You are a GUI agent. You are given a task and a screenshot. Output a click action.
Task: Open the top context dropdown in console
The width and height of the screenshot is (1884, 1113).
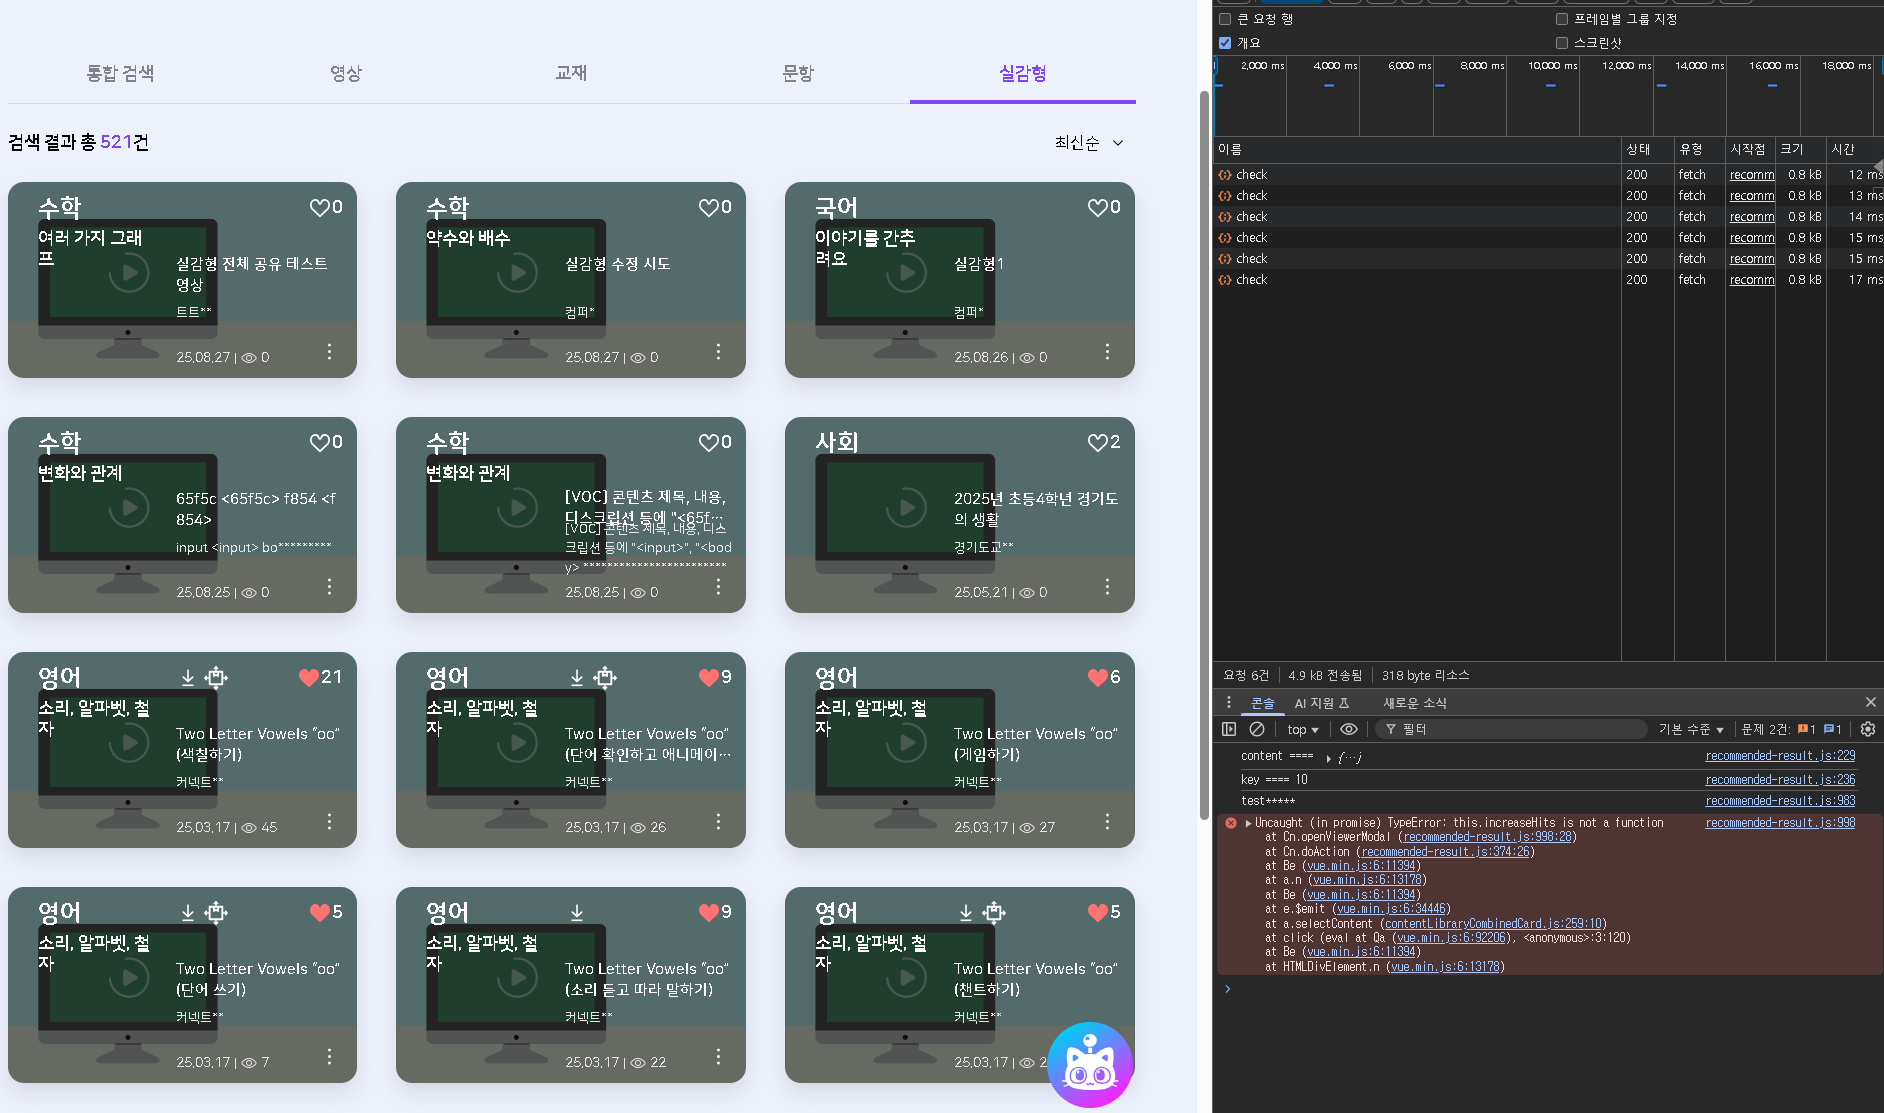click(x=1302, y=729)
